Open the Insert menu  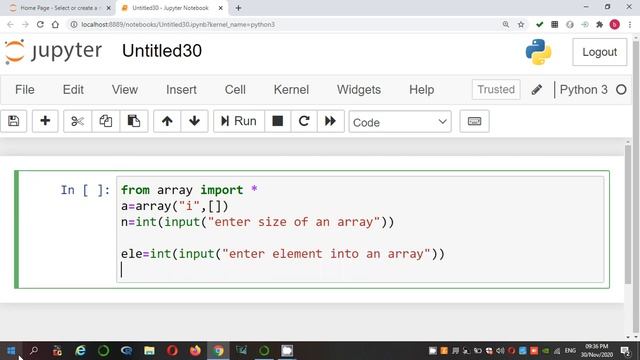[181, 90]
